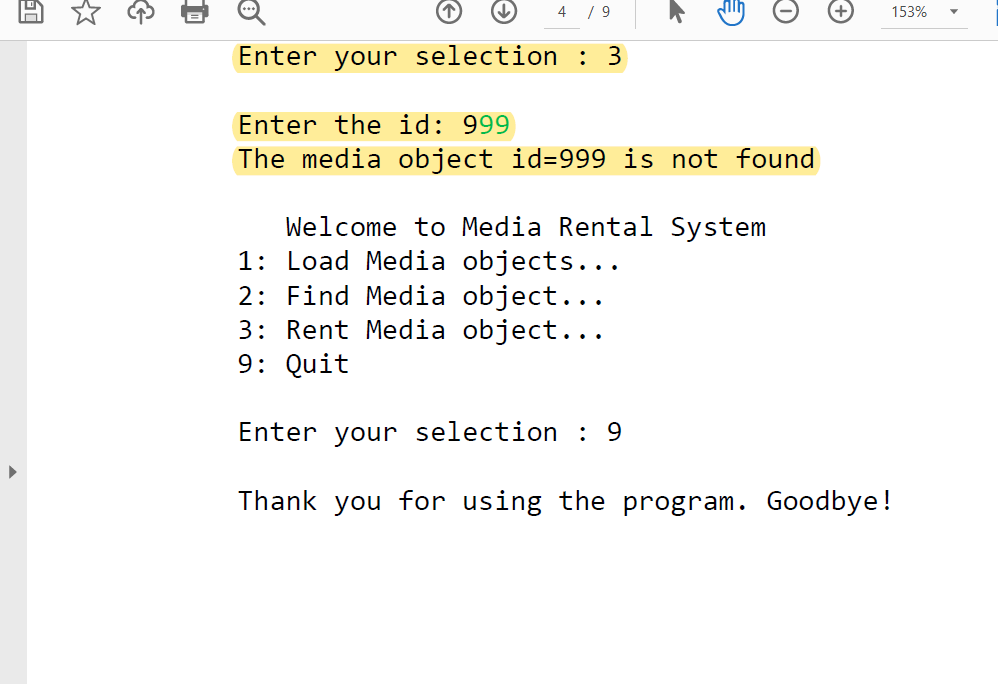Click the 'Welcome to Media Rental System' heading
This screenshot has width=998, height=684.
(x=525, y=227)
